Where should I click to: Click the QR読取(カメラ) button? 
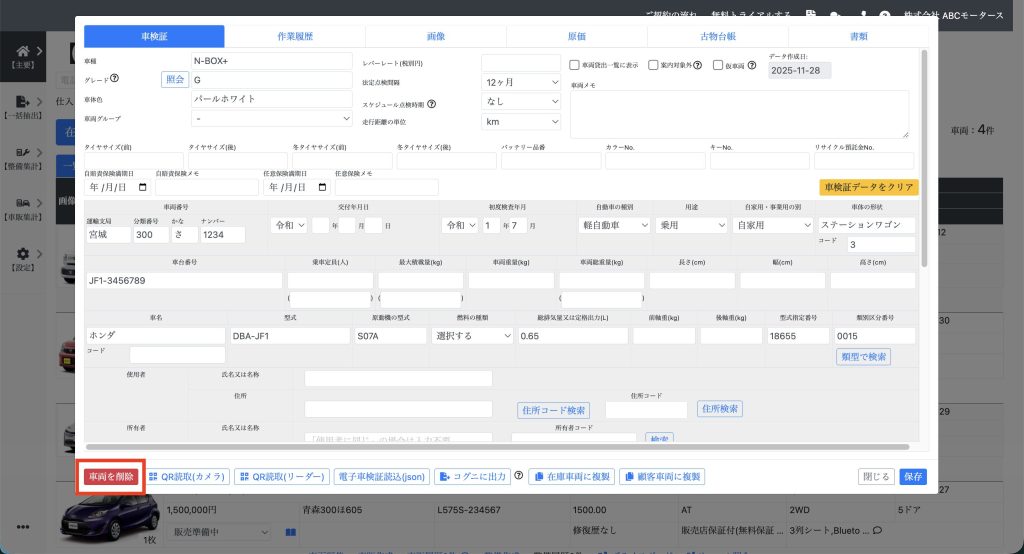tap(188, 477)
